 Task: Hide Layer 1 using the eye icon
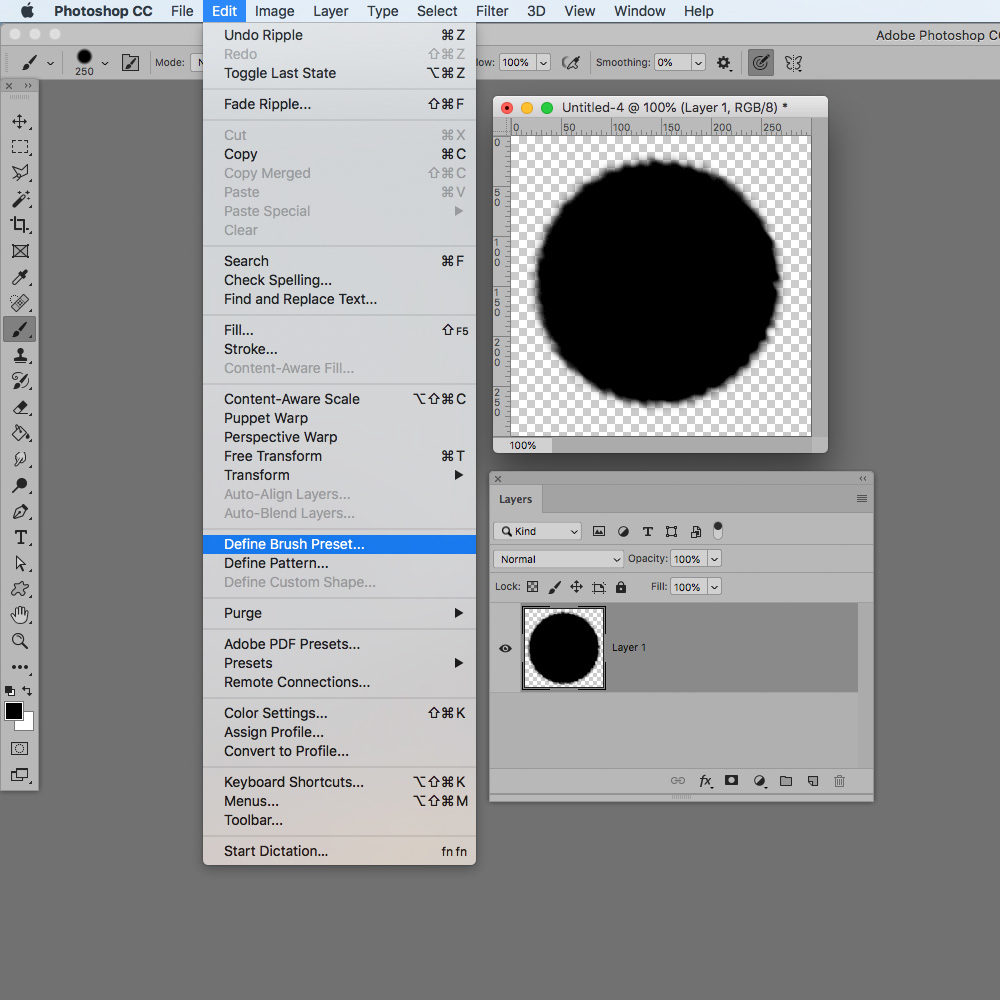pos(505,648)
